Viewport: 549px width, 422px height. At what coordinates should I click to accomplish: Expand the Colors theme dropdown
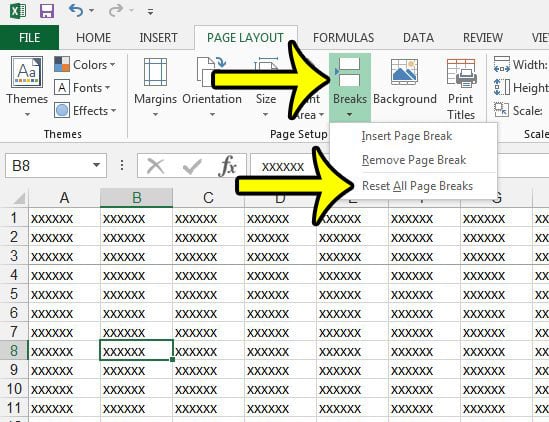[85, 65]
